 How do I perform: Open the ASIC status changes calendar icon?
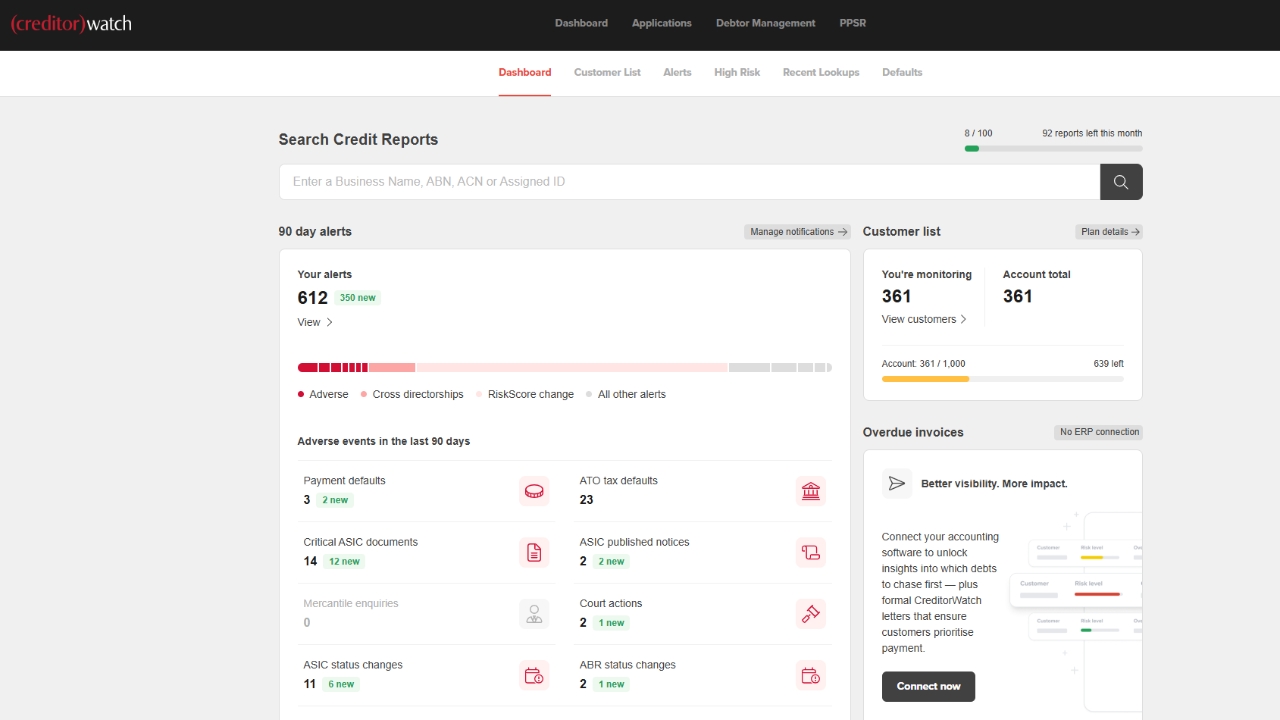(x=534, y=675)
